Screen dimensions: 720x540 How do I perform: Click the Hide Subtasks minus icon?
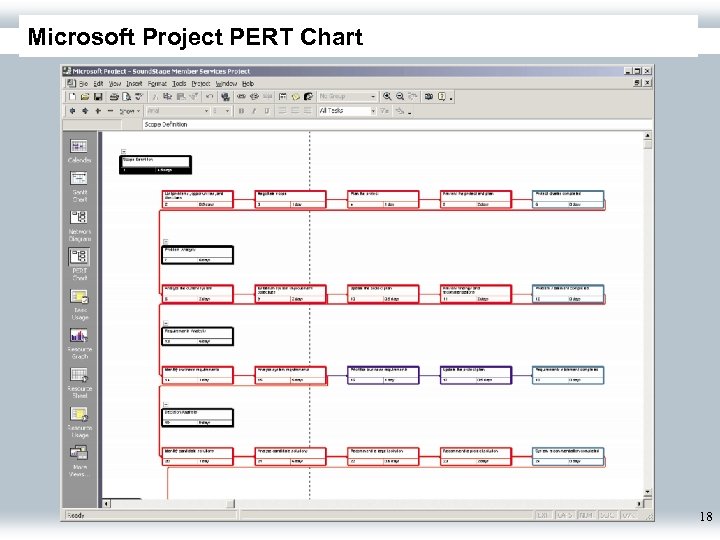pyautogui.click(x=110, y=111)
